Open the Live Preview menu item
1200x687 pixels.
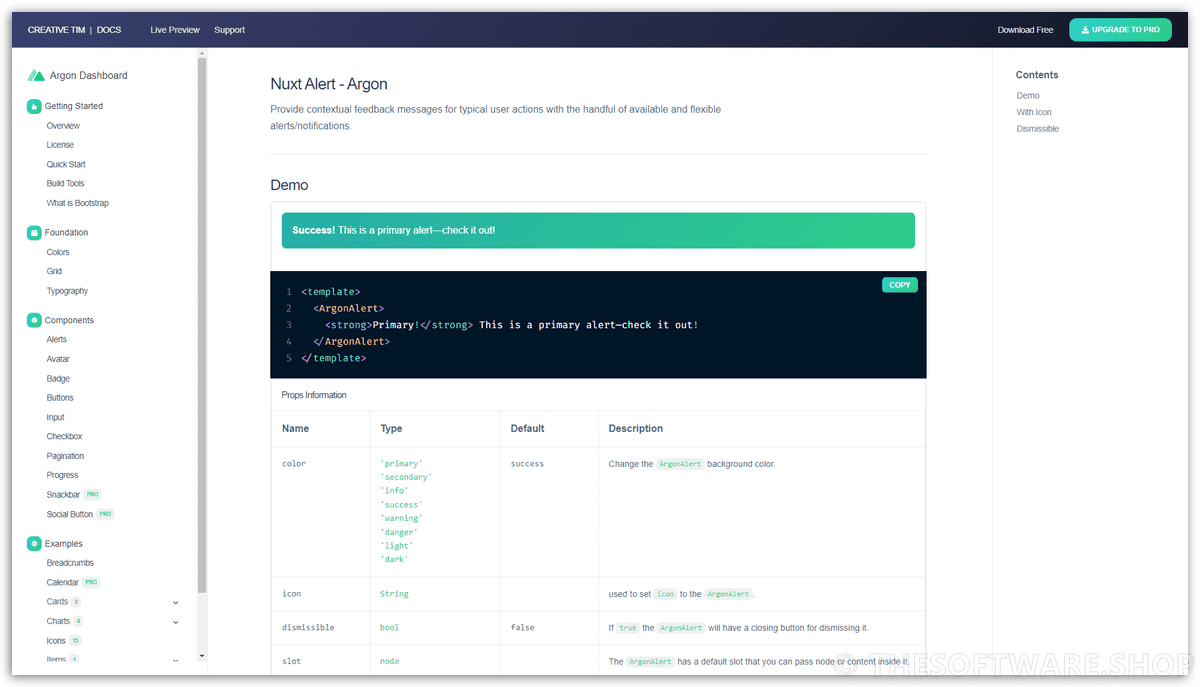pyautogui.click(x=175, y=30)
